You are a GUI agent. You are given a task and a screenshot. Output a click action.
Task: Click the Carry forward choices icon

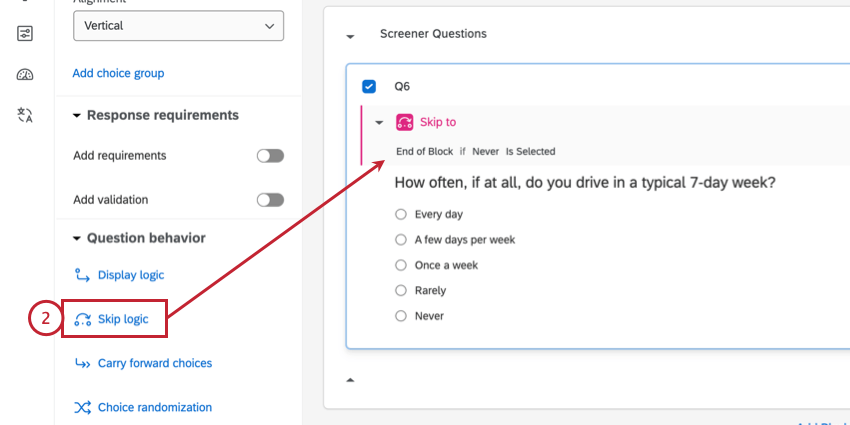click(82, 363)
